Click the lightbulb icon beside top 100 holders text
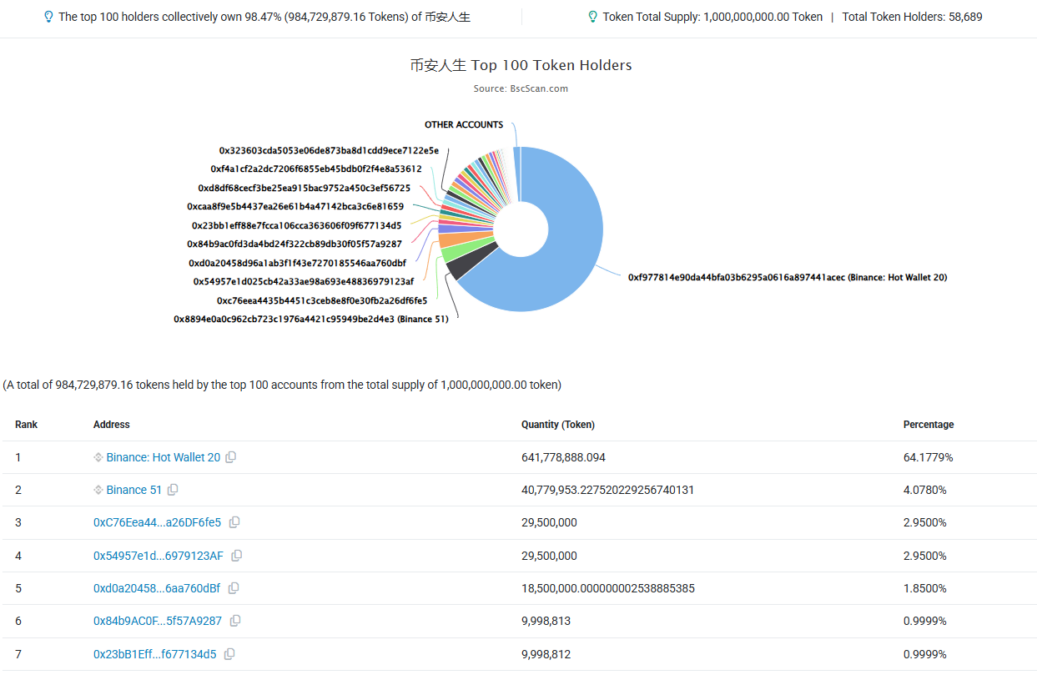The height and width of the screenshot is (675, 1037). (49, 17)
